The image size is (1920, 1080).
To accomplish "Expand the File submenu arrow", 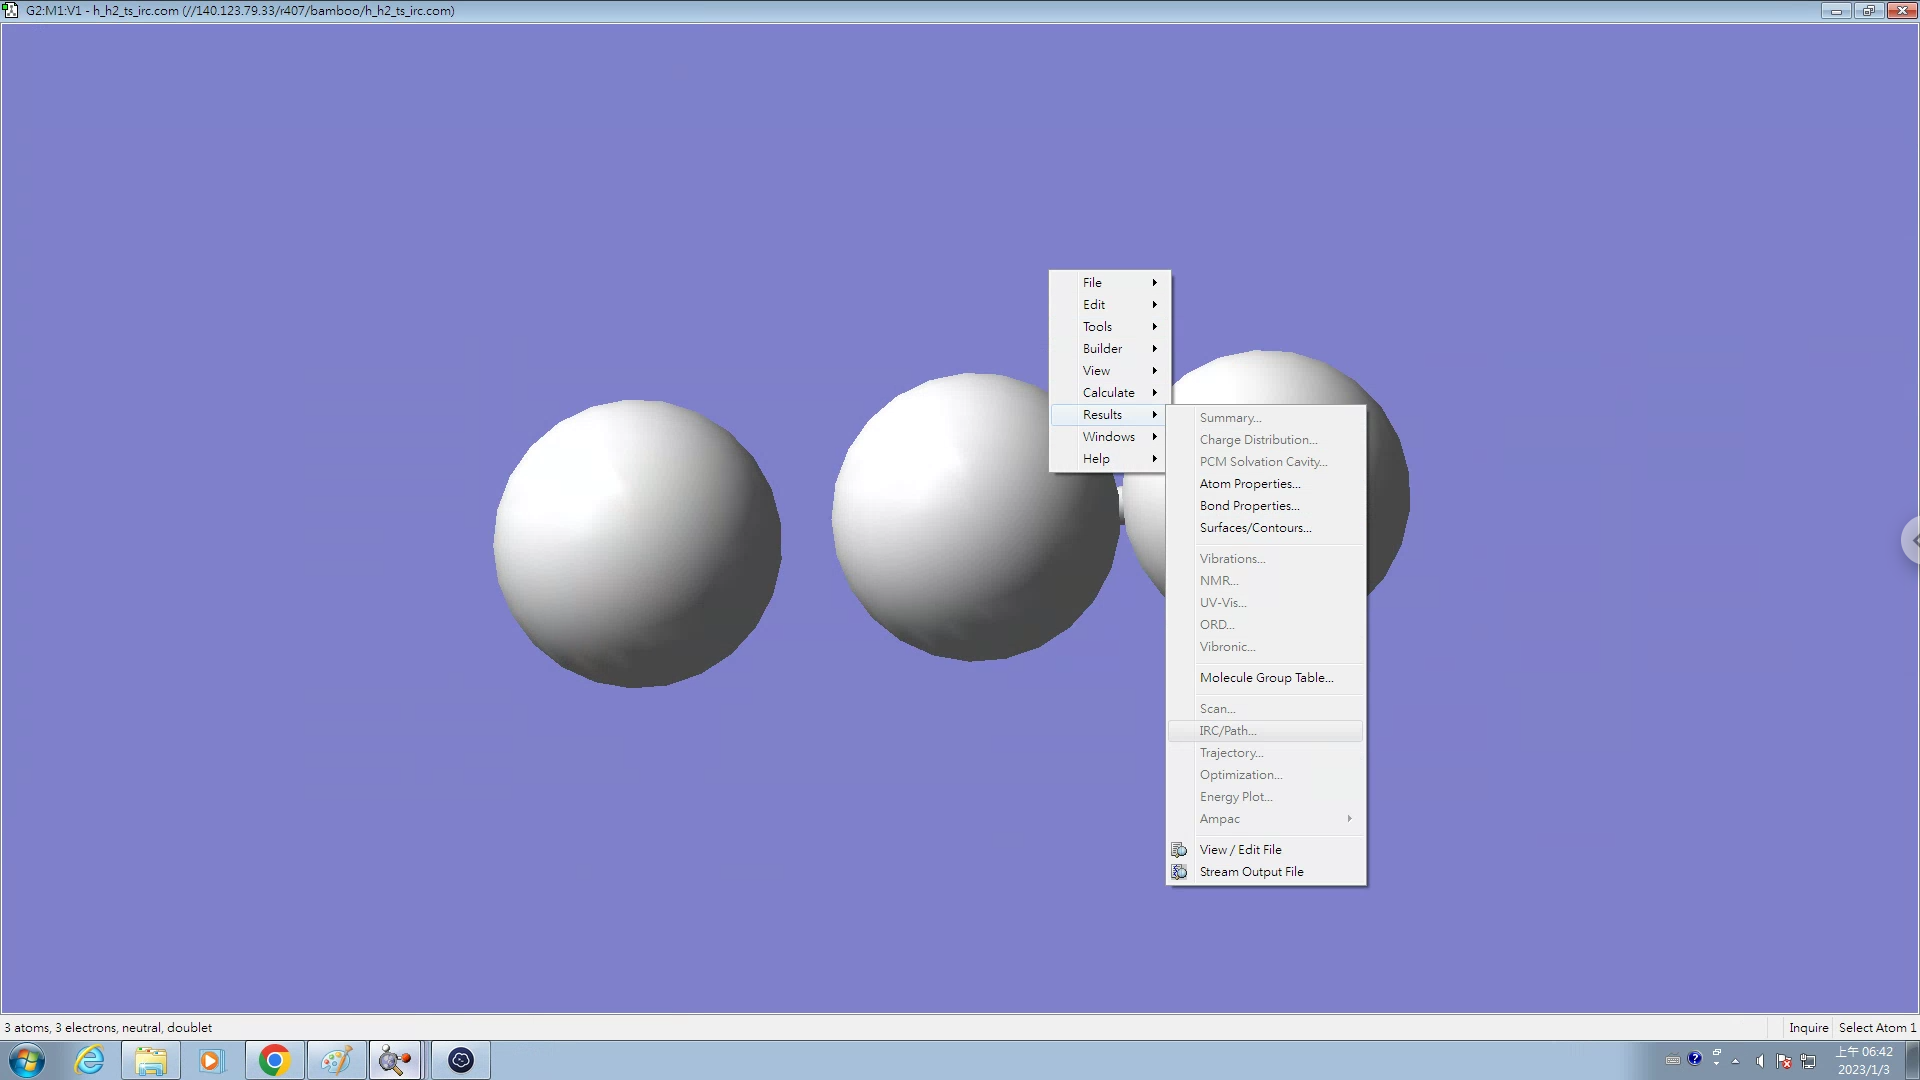I will click(1154, 283).
